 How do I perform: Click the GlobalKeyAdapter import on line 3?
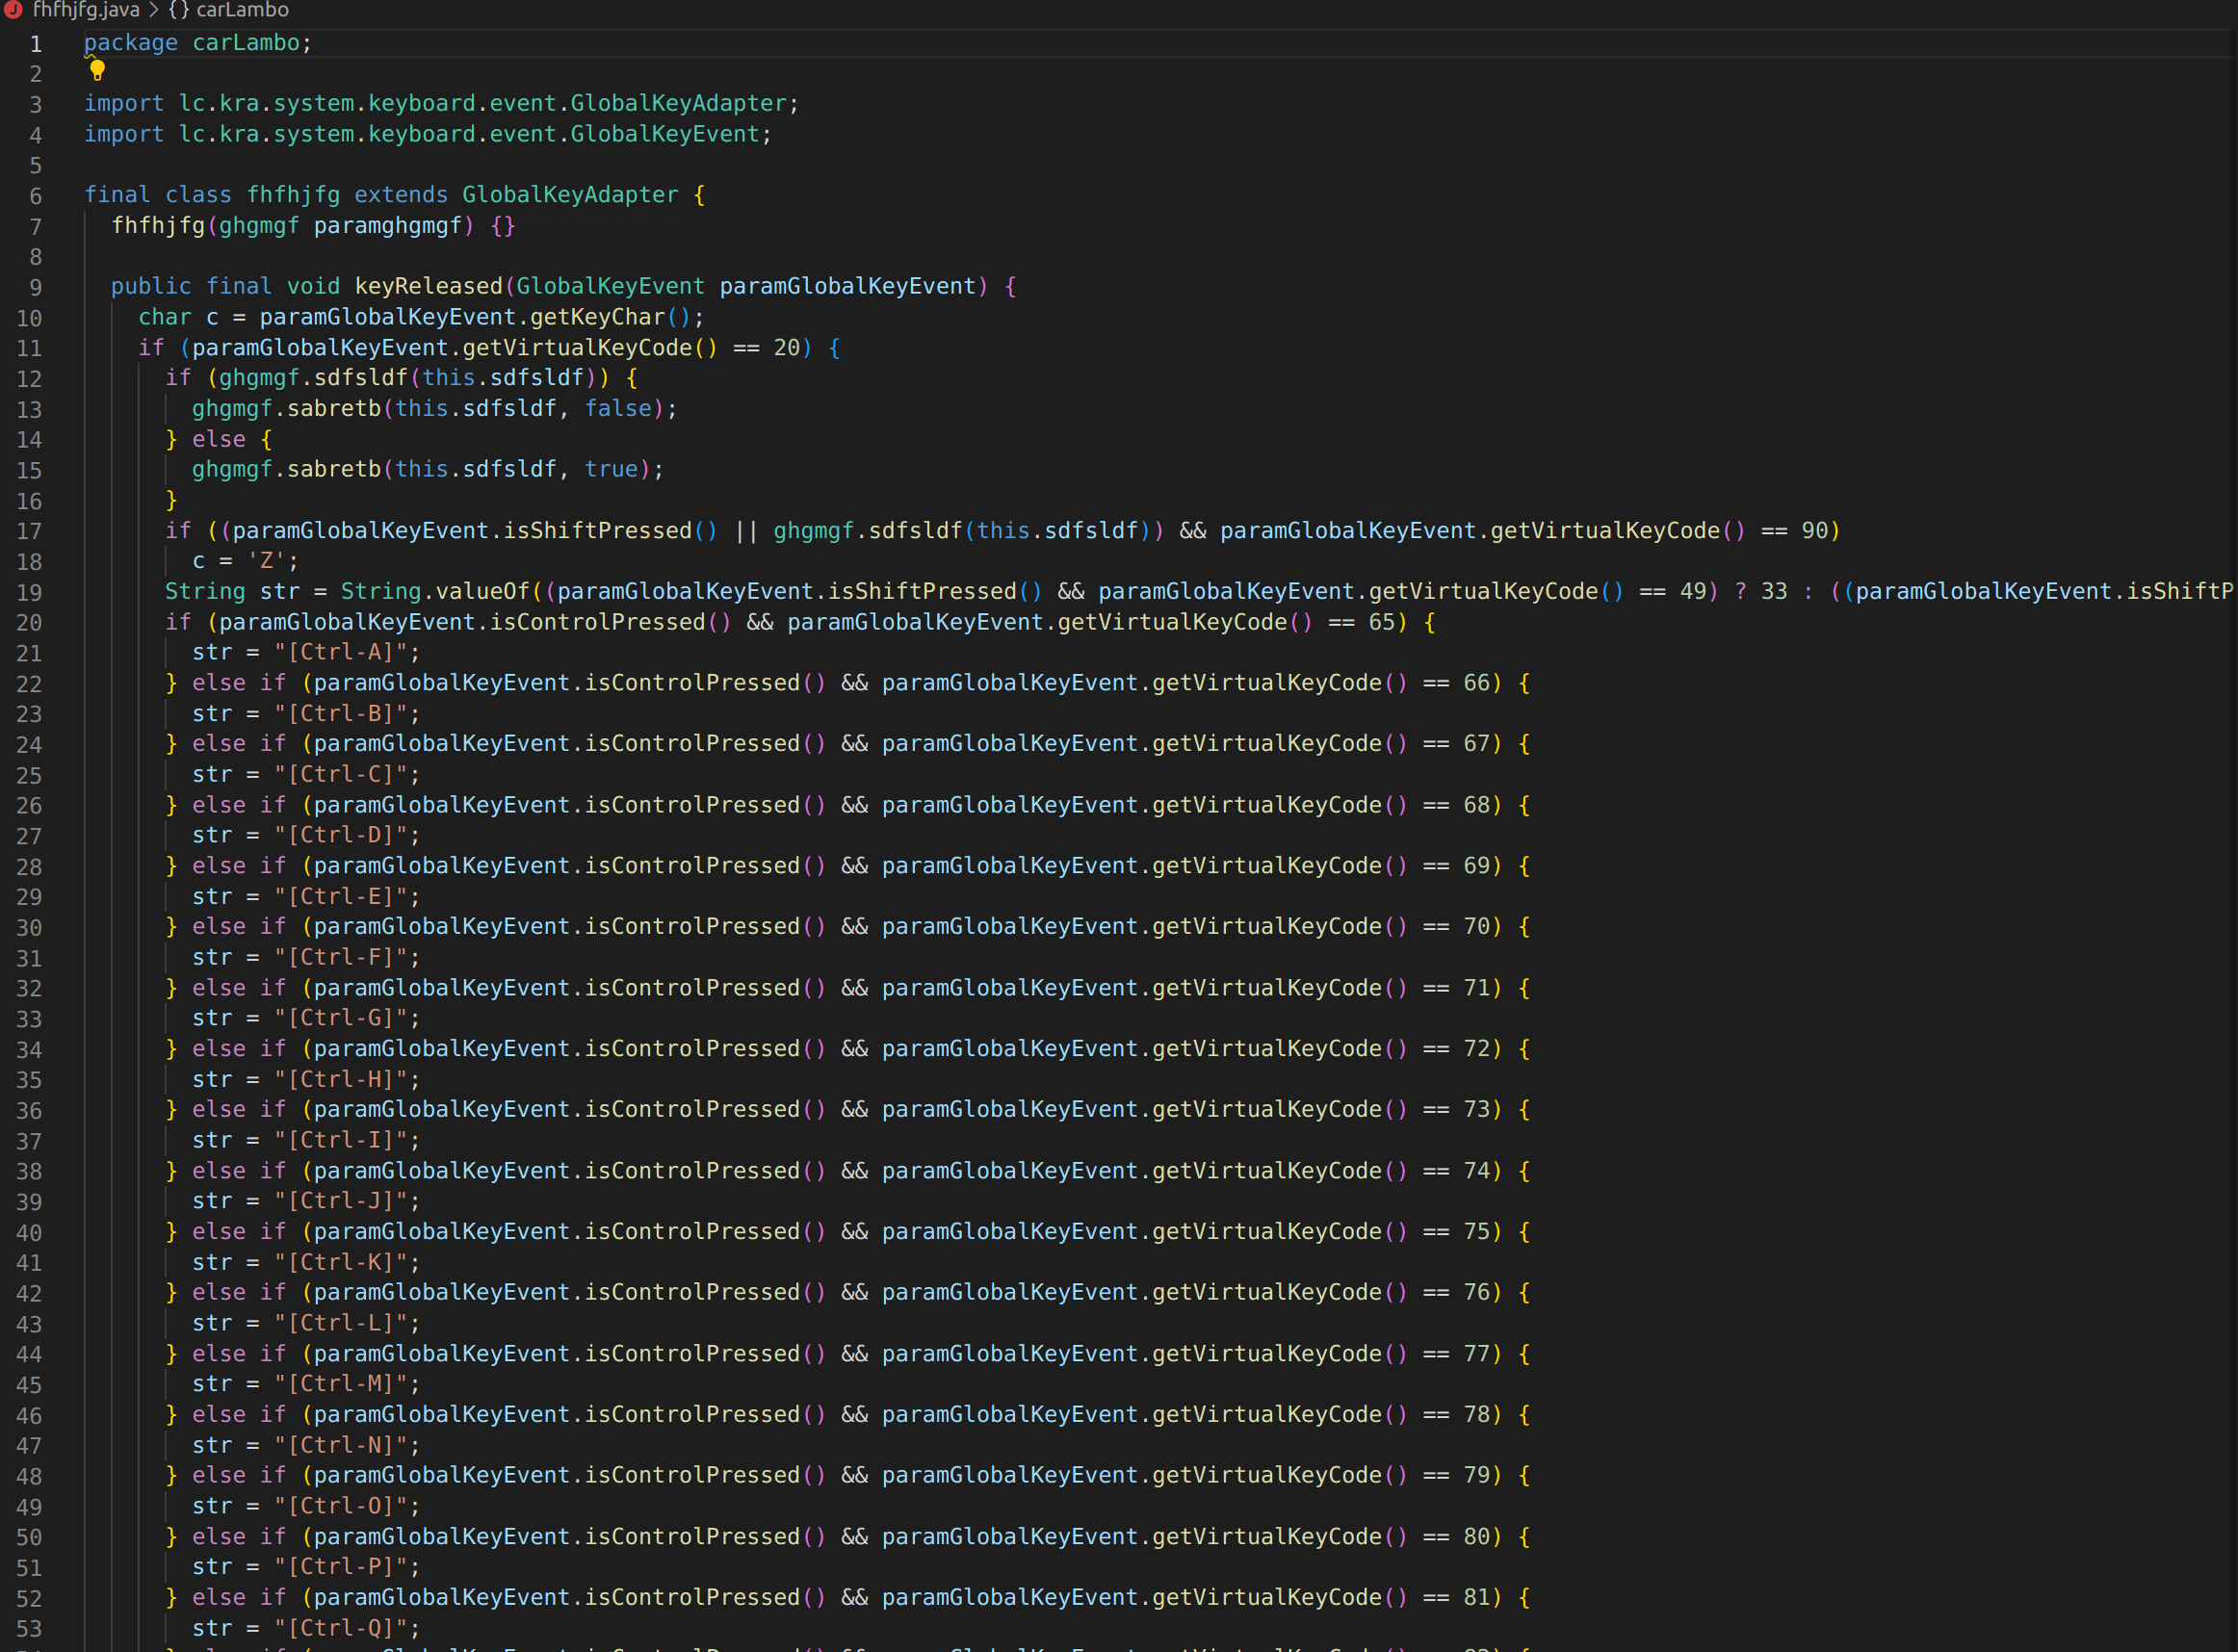click(678, 104)
